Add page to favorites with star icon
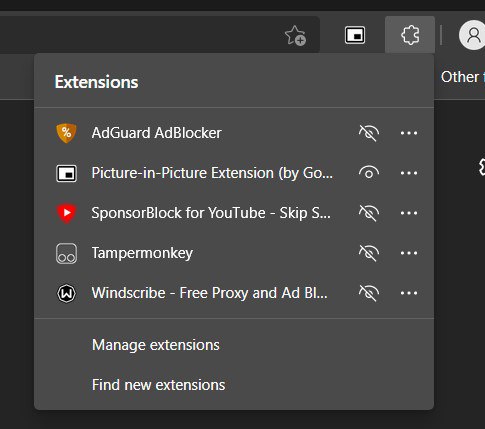Screen dimensions: 485x429 pos(295,35)
